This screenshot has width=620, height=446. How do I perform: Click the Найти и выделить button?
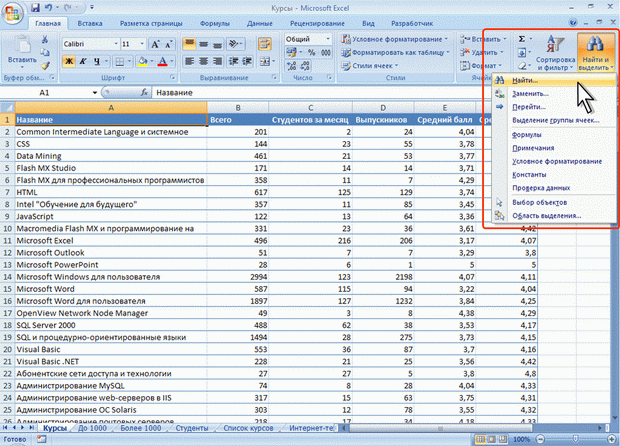pyautogui.click(x=595, y=53)
